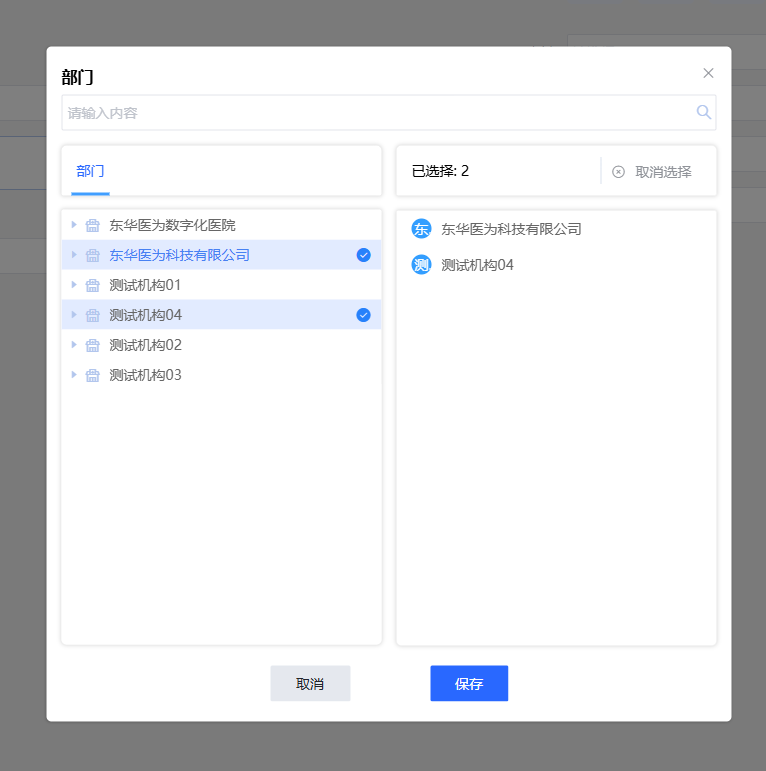Viewport: 766px width, 771px height.
Task: Switch to the 部门 tab
Action: tap(90, 171)
